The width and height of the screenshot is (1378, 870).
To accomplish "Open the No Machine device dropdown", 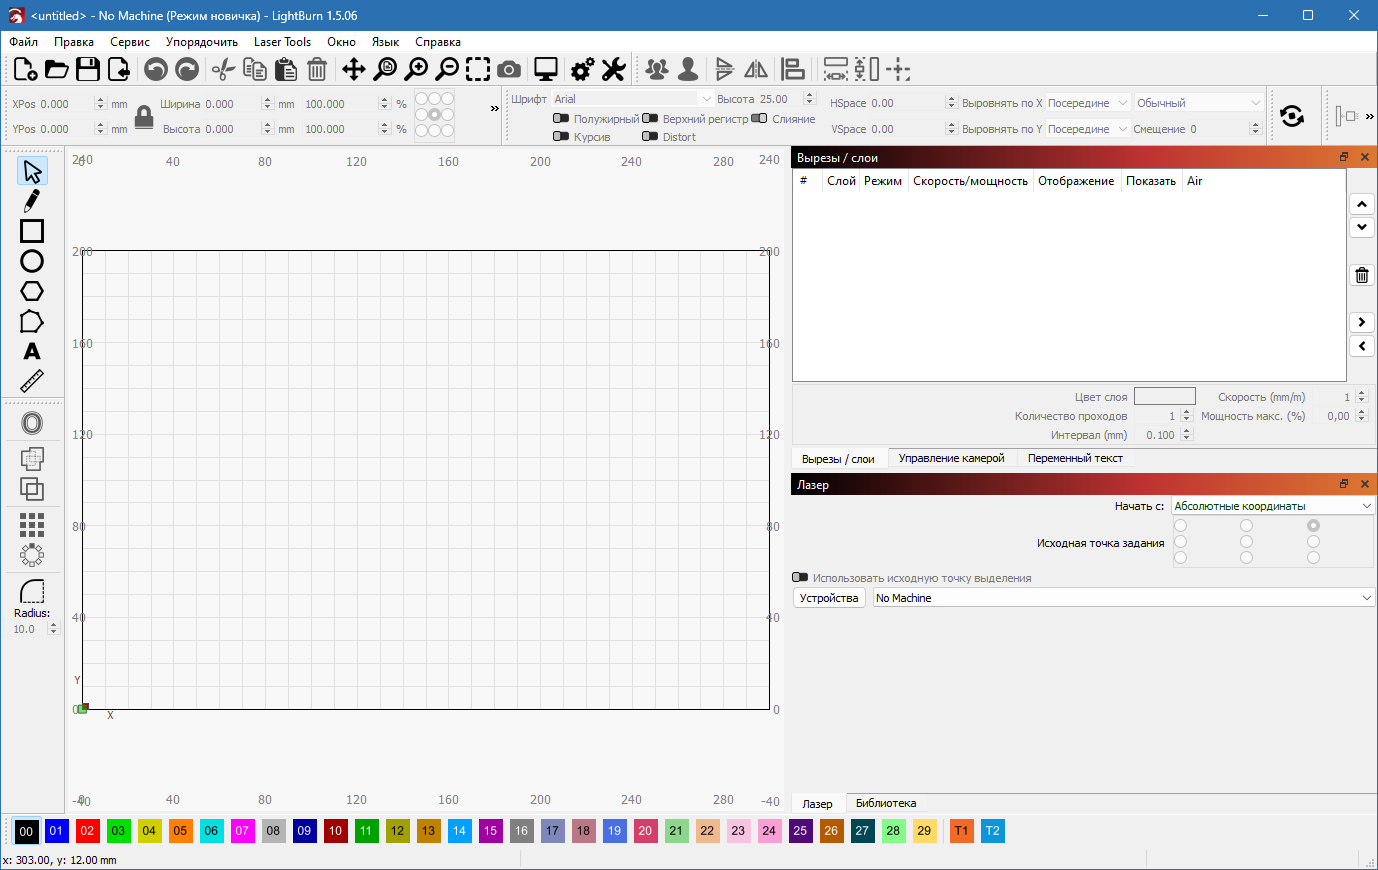I will tap(1124, 598).
